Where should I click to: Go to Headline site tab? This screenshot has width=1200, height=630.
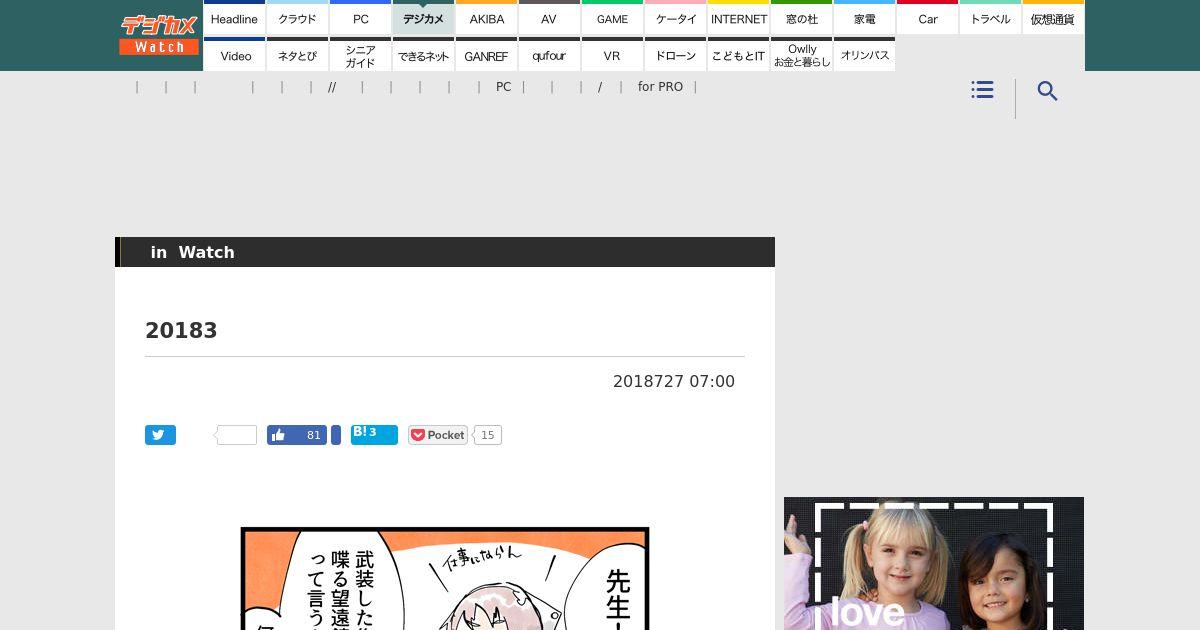tap(234, 17)
